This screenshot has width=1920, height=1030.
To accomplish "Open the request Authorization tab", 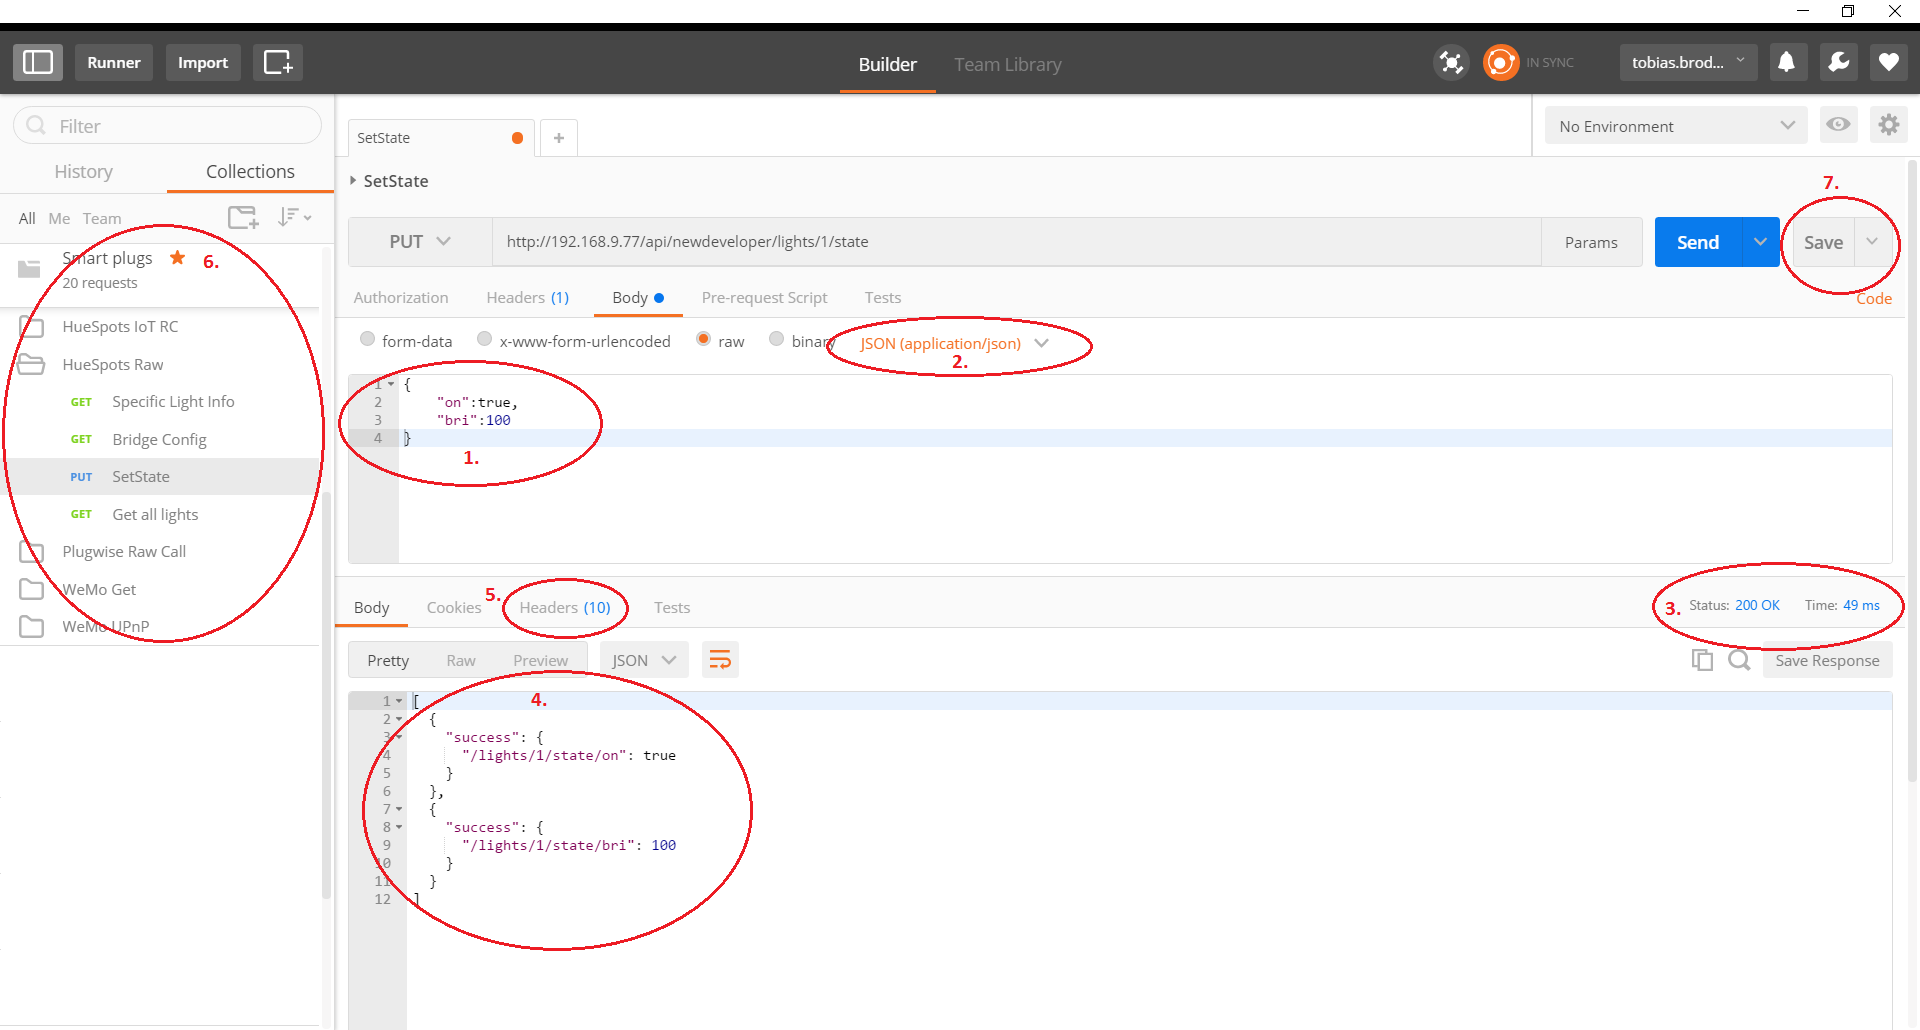I will [x=401, y=298].
